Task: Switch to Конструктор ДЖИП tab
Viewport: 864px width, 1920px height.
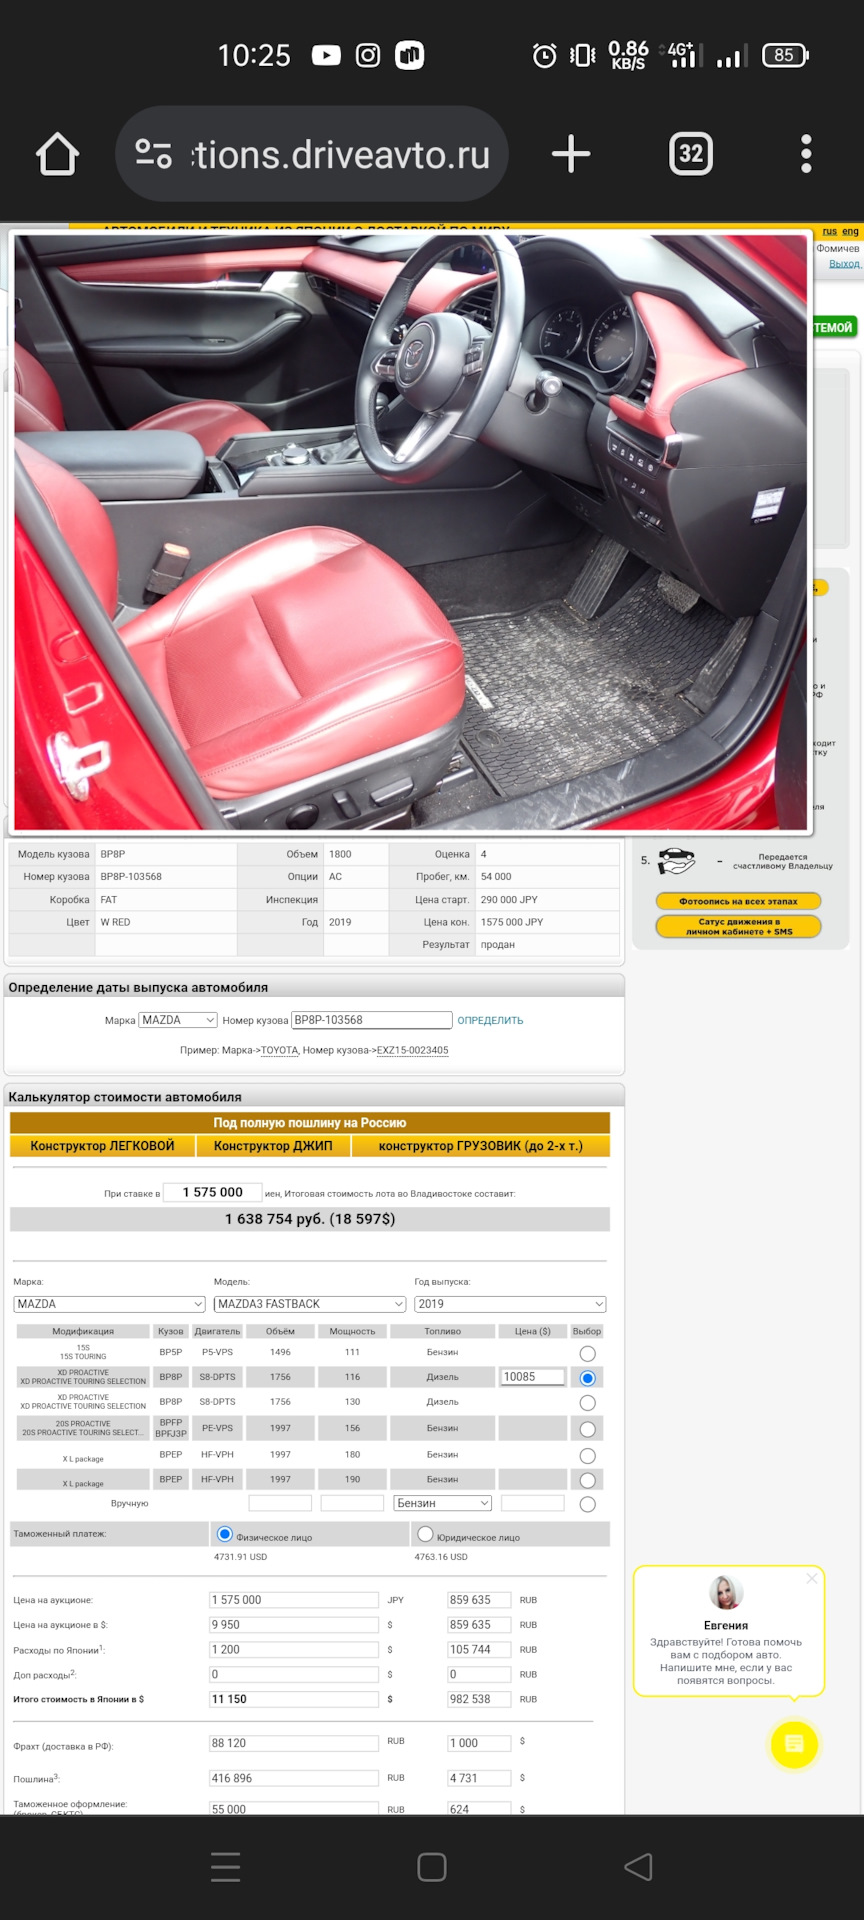Action: [273, 1146]
